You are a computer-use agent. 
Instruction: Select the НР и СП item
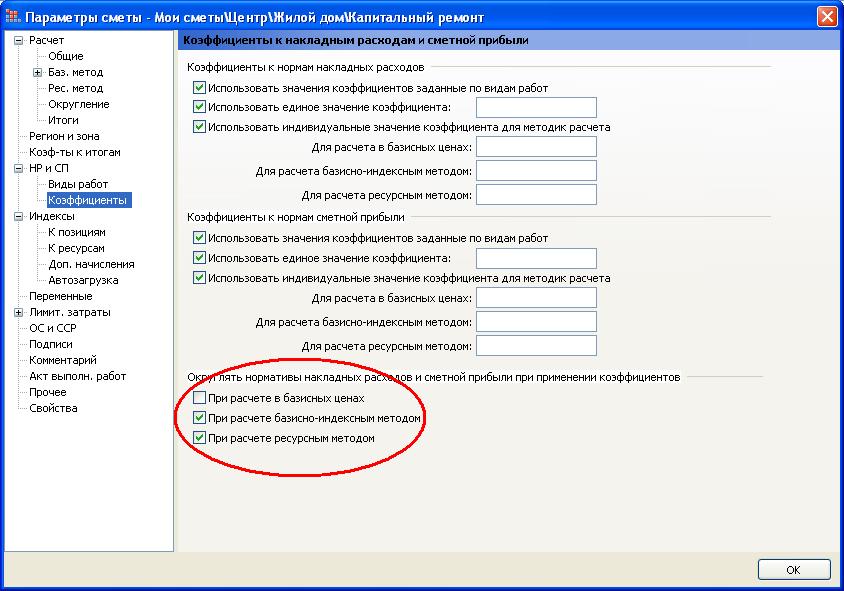[49, 168]
